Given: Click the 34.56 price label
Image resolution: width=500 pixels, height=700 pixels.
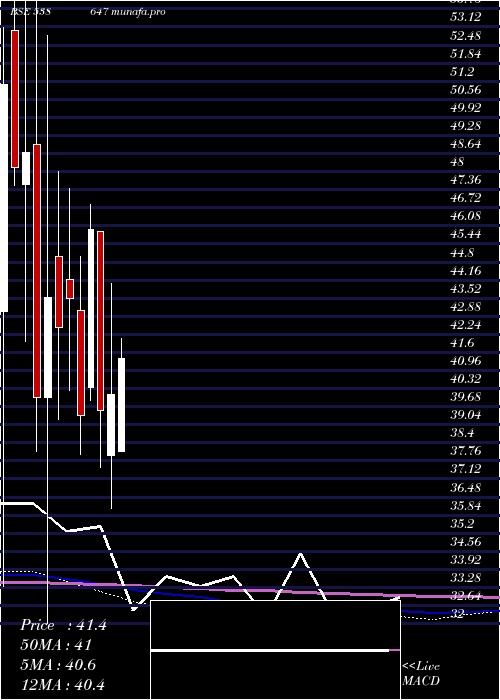Looking at the screenshot, I should (x=466, y=542).
